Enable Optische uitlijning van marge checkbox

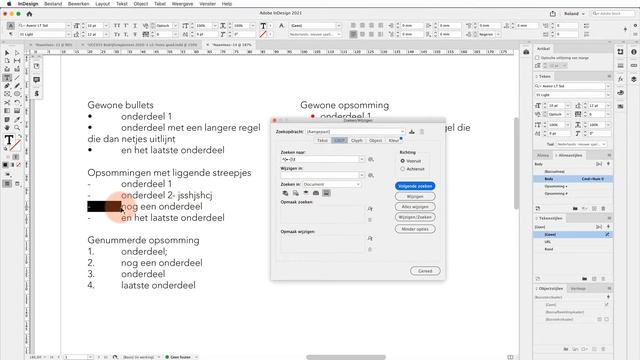point(537,58)
